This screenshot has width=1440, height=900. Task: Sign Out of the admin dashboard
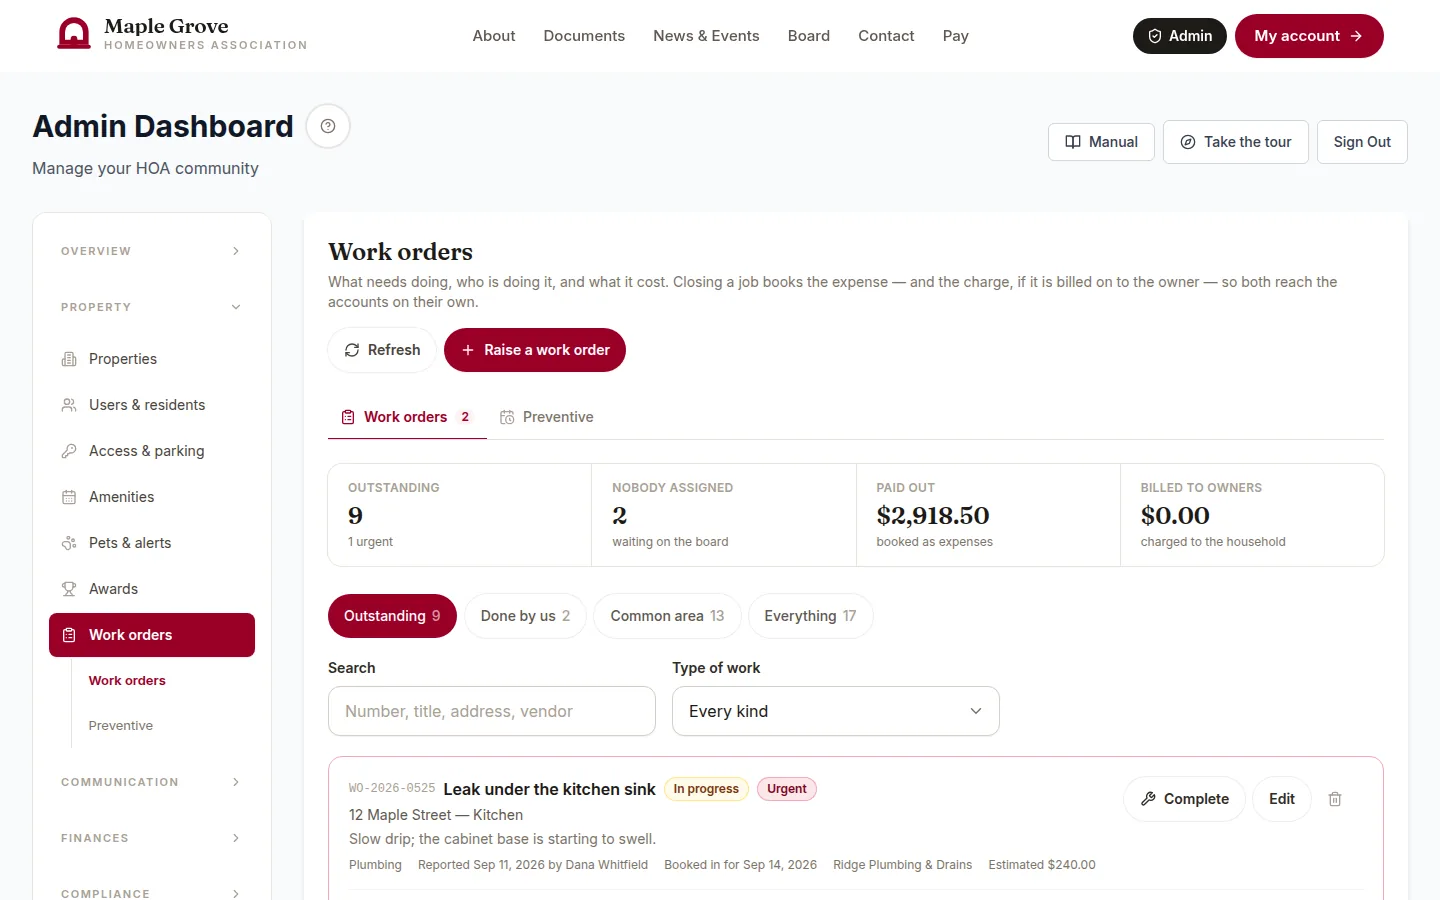pyautogui.click(x=1362, y=142)
